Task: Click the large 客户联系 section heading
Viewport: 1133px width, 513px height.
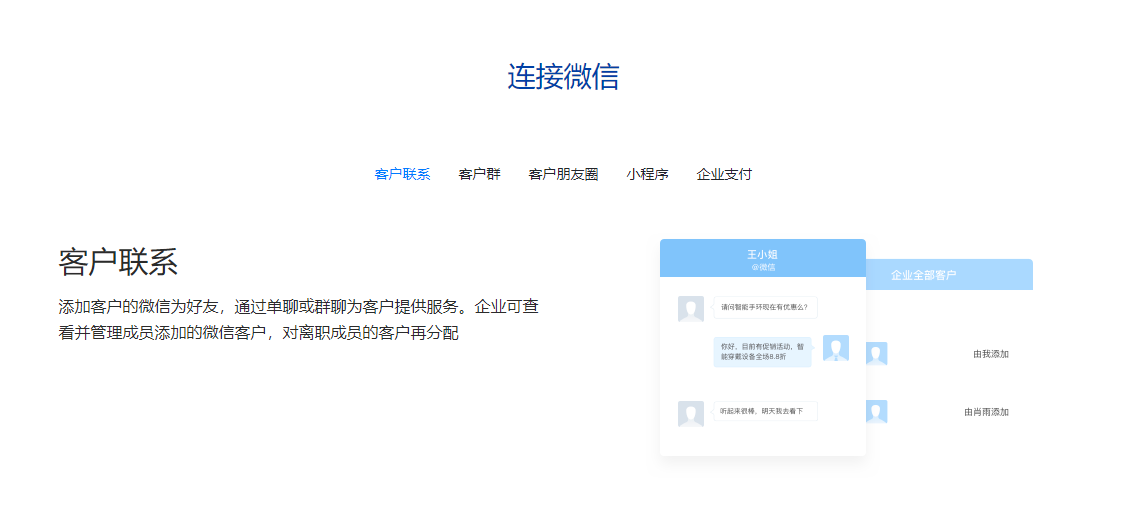Action: click(118, 262)
